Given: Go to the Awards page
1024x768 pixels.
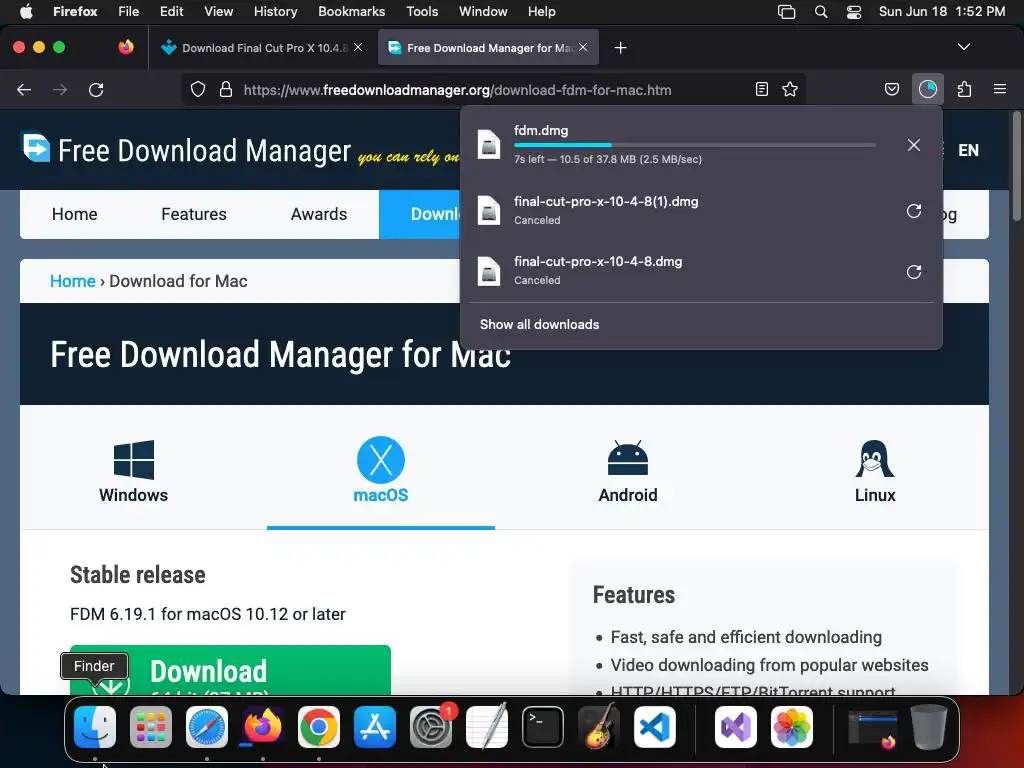Looking at the screenshot, I should click(x=319, y=214).
